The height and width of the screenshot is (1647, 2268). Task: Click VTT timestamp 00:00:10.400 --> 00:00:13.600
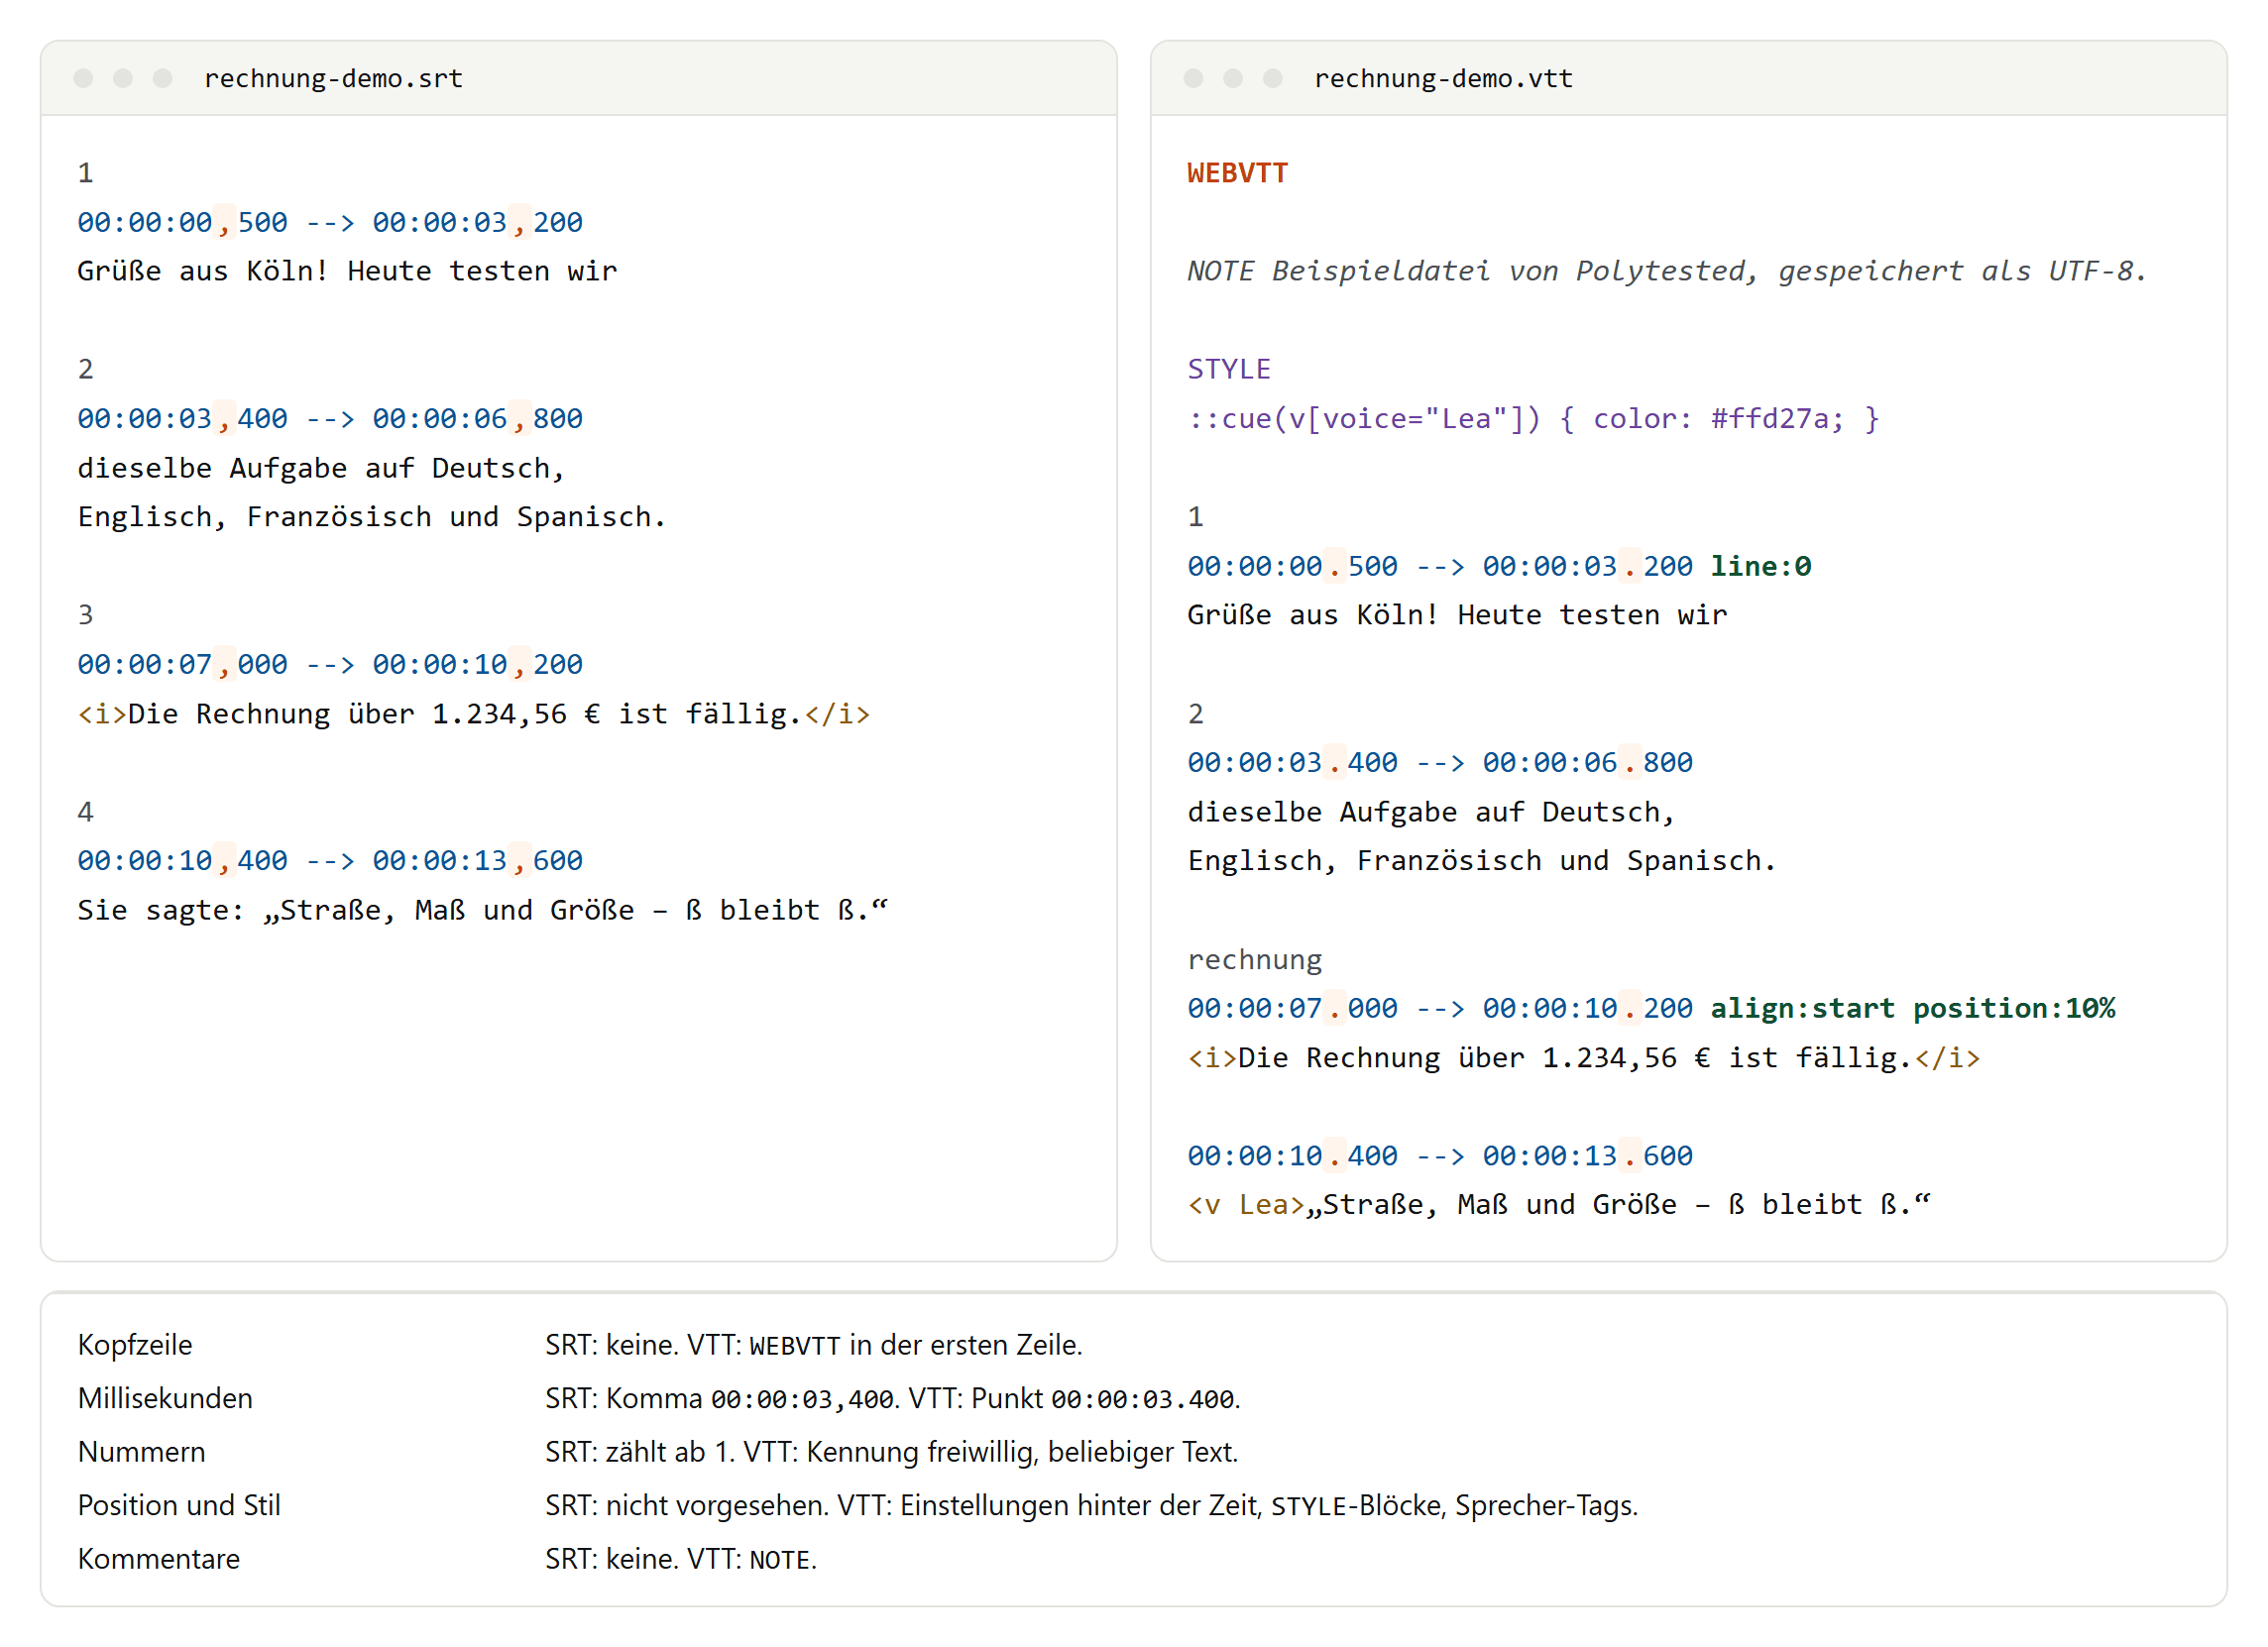tap(1440, 1155)
